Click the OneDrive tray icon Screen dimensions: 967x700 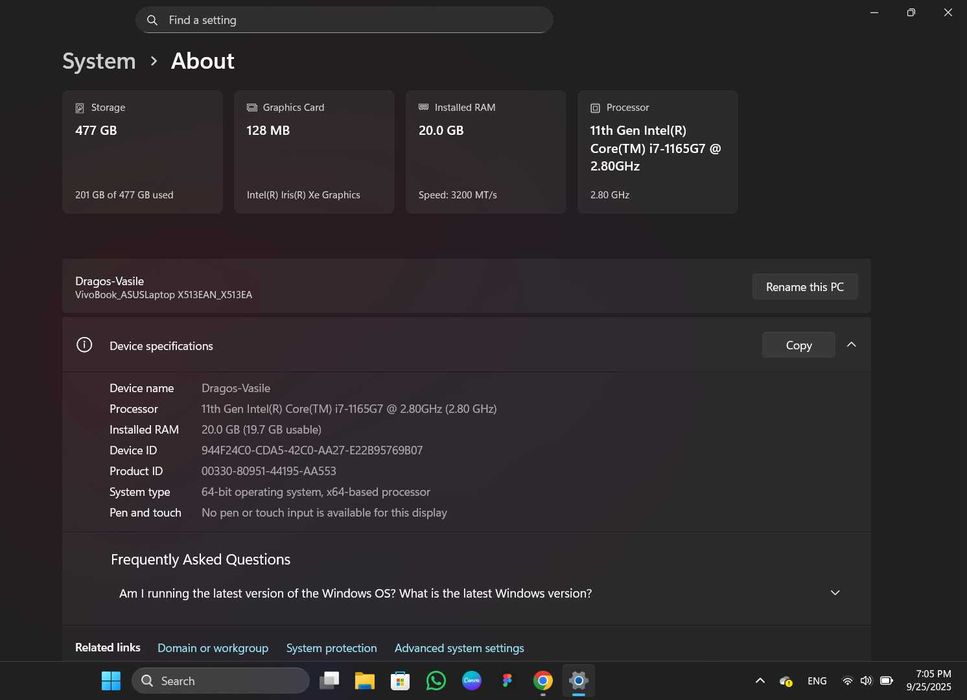(x=786, y=681)
